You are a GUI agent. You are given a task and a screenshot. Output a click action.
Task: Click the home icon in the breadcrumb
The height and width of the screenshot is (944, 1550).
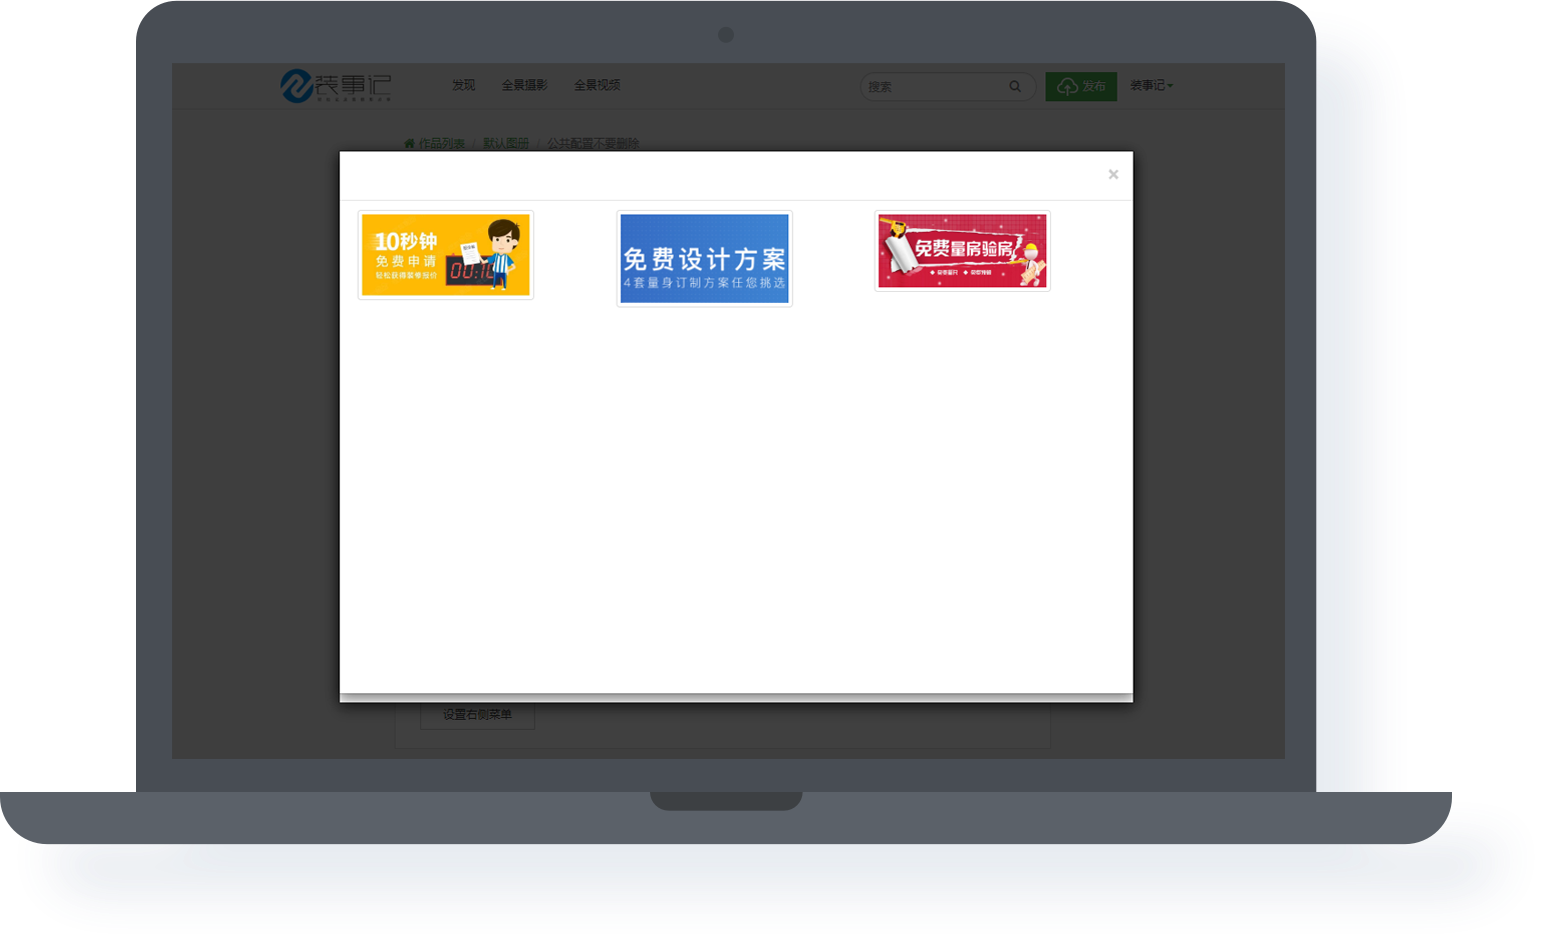tap(409, 144)
